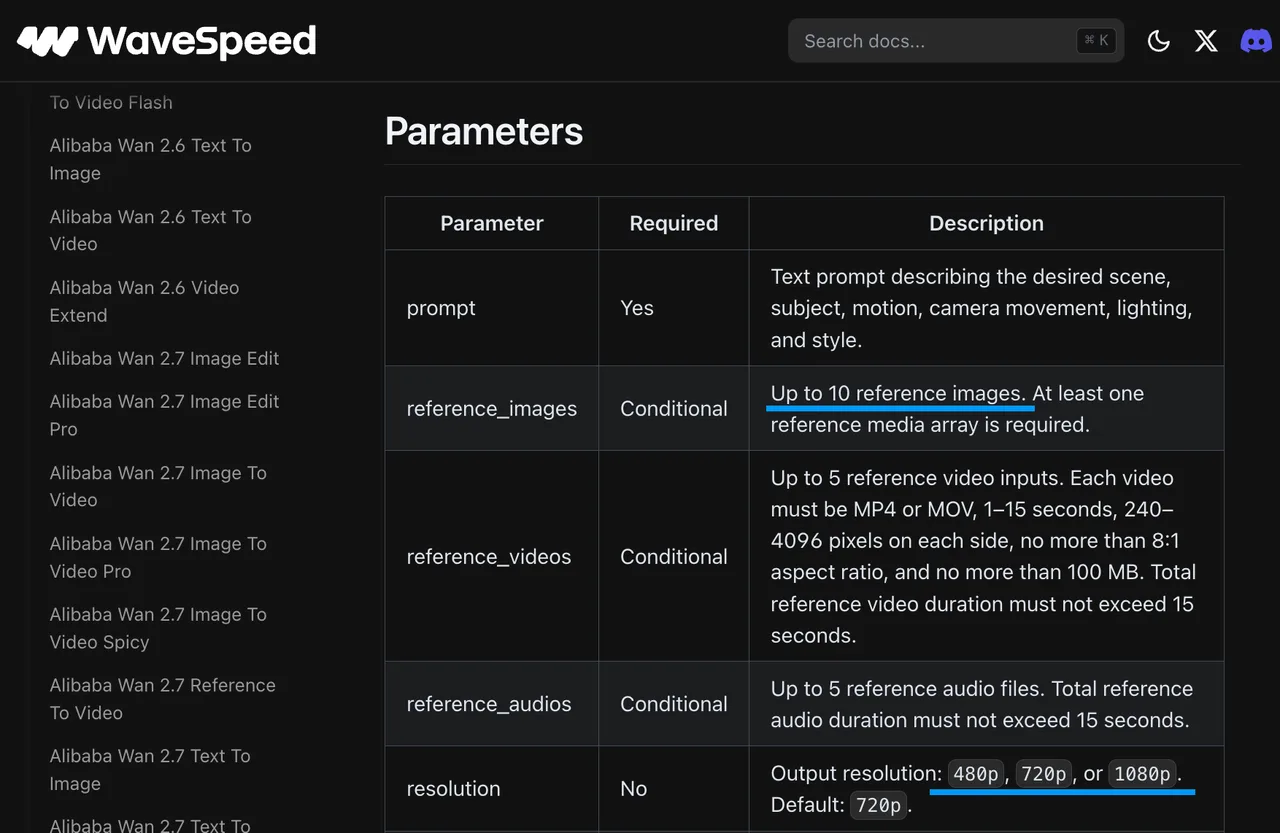Click the prompt description text
Screen dimensions: 1280x833
[981, 308]
